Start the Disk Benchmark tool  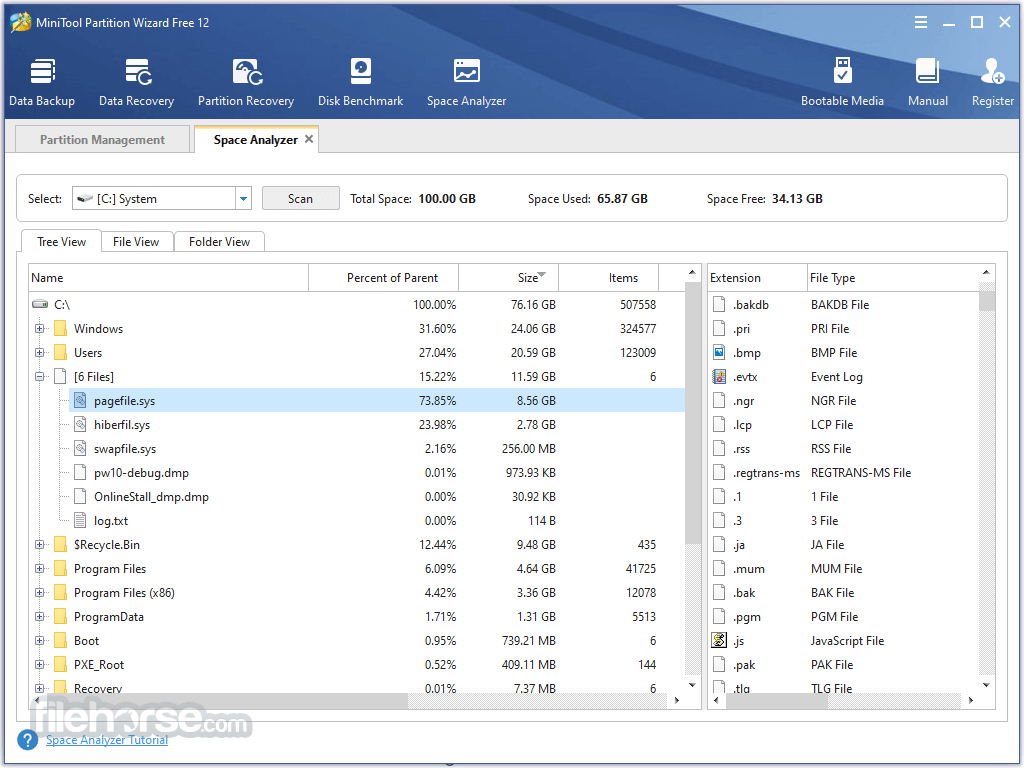pyautogui.click(x=360, y=83)
